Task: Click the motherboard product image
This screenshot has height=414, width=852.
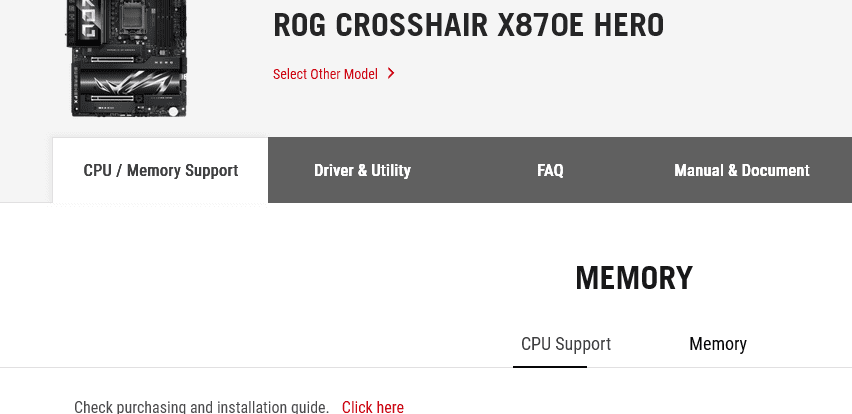Action: tap(128, 60)
